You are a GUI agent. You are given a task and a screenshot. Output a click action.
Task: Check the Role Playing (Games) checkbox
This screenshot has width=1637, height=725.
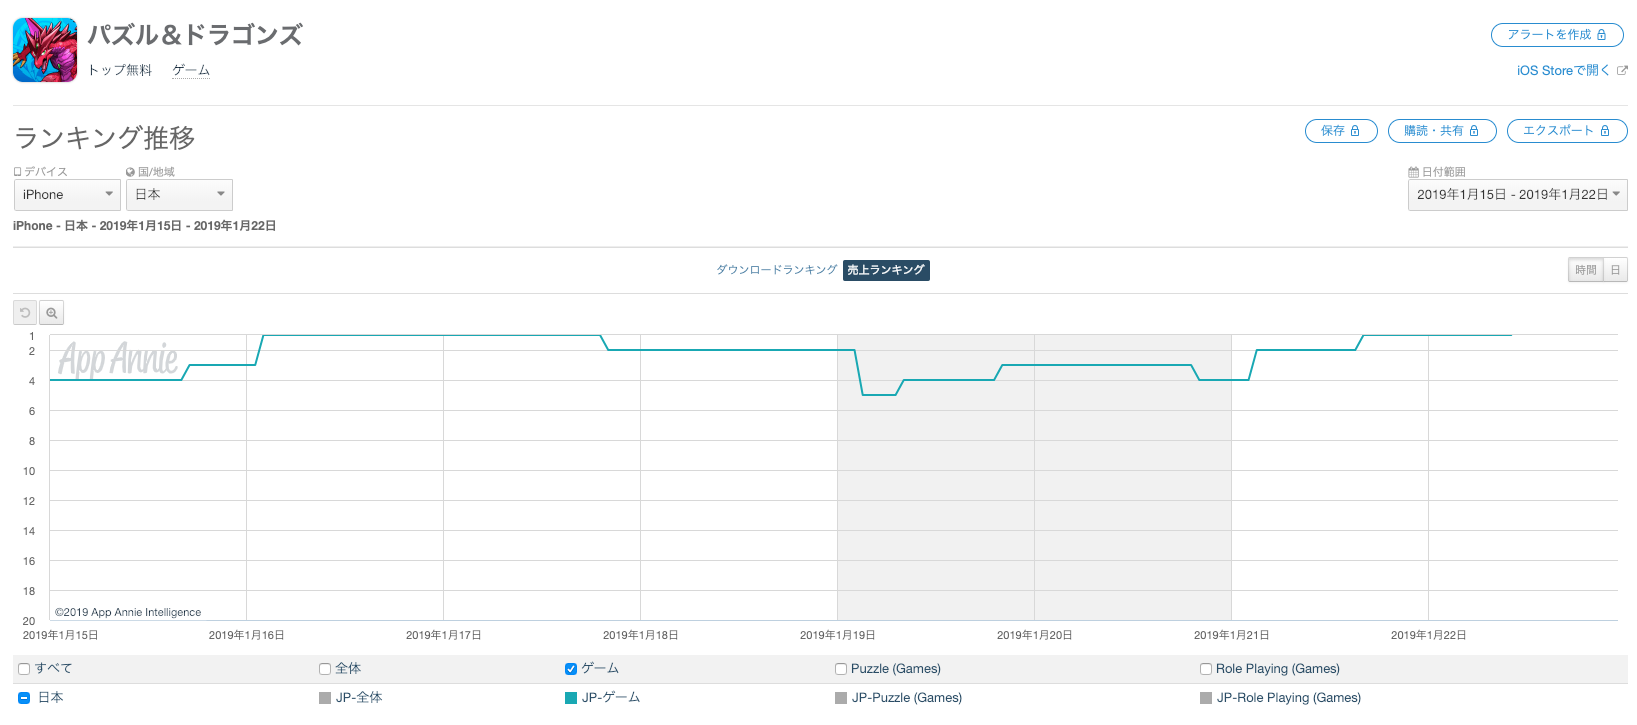(x=1206, y=669)
